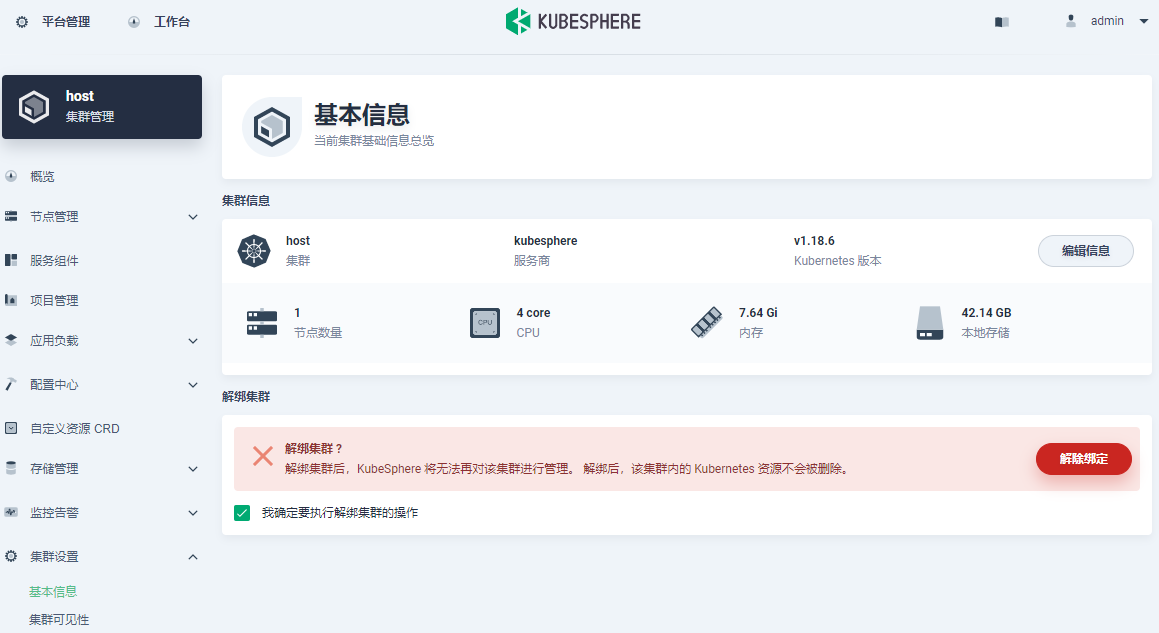Screen dimensions: 1159x633
Task: Select 基本信息 submenu item
Action: pyautogui.click(x=53, y=592)
